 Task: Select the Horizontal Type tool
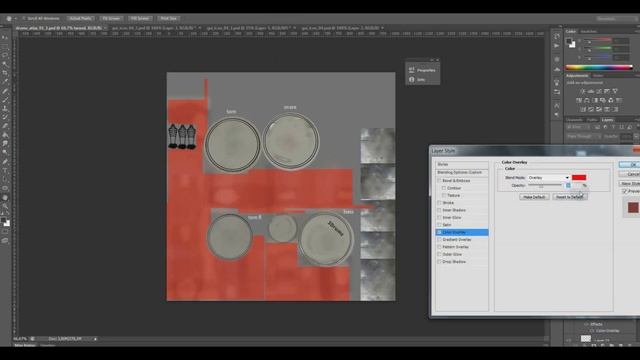[x=5, y=171]
